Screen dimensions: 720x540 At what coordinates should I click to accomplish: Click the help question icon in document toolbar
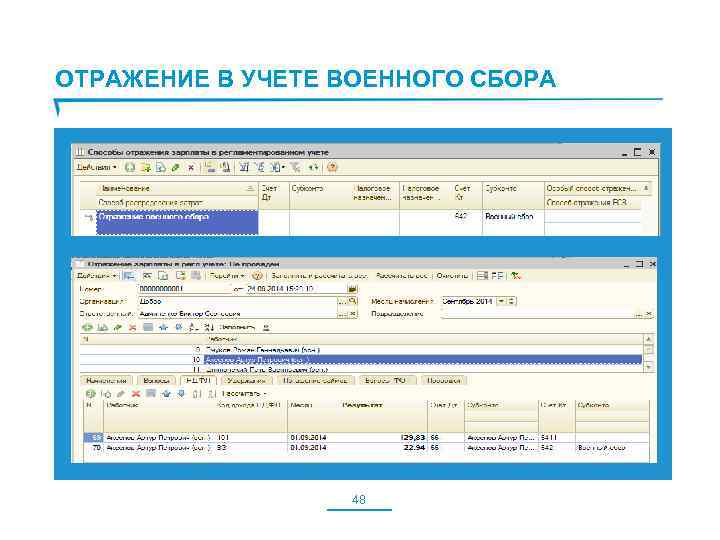[x=257, y=276]
